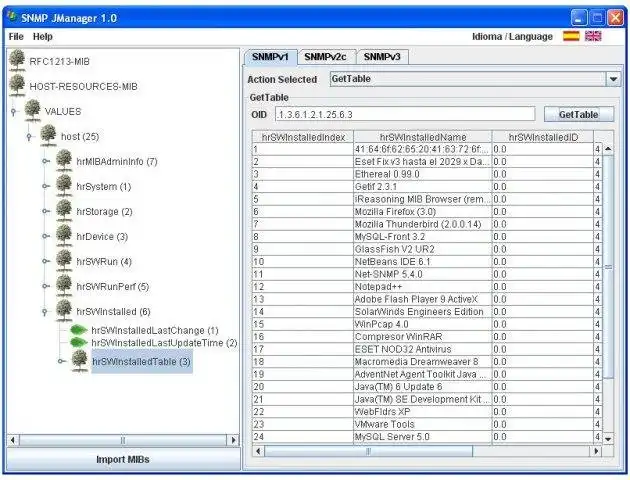Click the hrSystem tree icon
The height and width of the screenshot is (480, 630).
pos(64,186)
